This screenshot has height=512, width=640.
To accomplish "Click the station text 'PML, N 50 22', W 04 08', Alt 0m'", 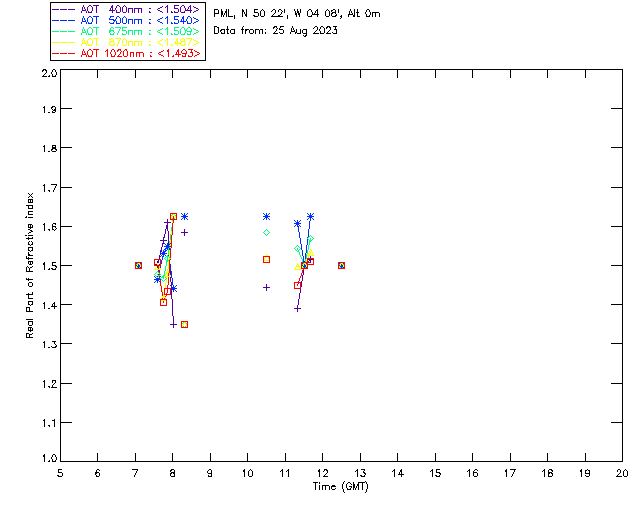I will click(297, 14).
